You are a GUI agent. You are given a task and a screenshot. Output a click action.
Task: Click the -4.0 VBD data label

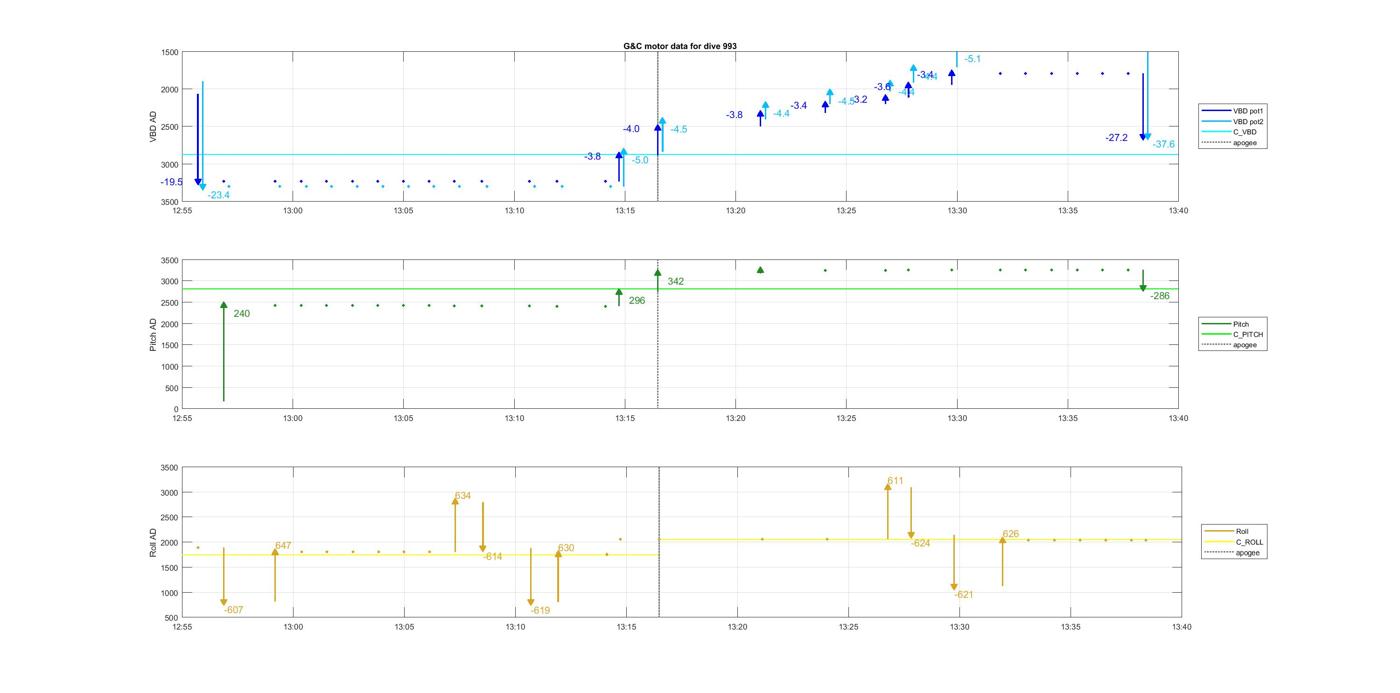coord(631,129)
